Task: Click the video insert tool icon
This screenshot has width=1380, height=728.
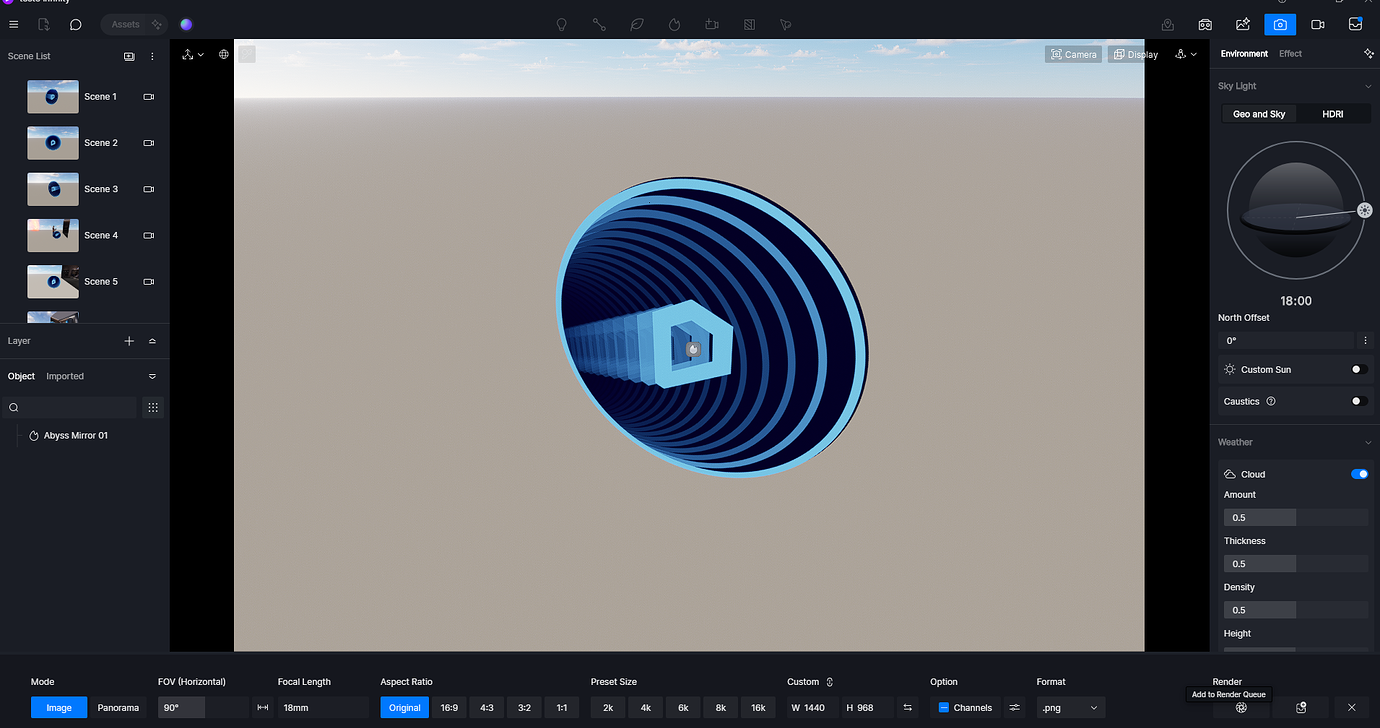Action: click(712, 24)
